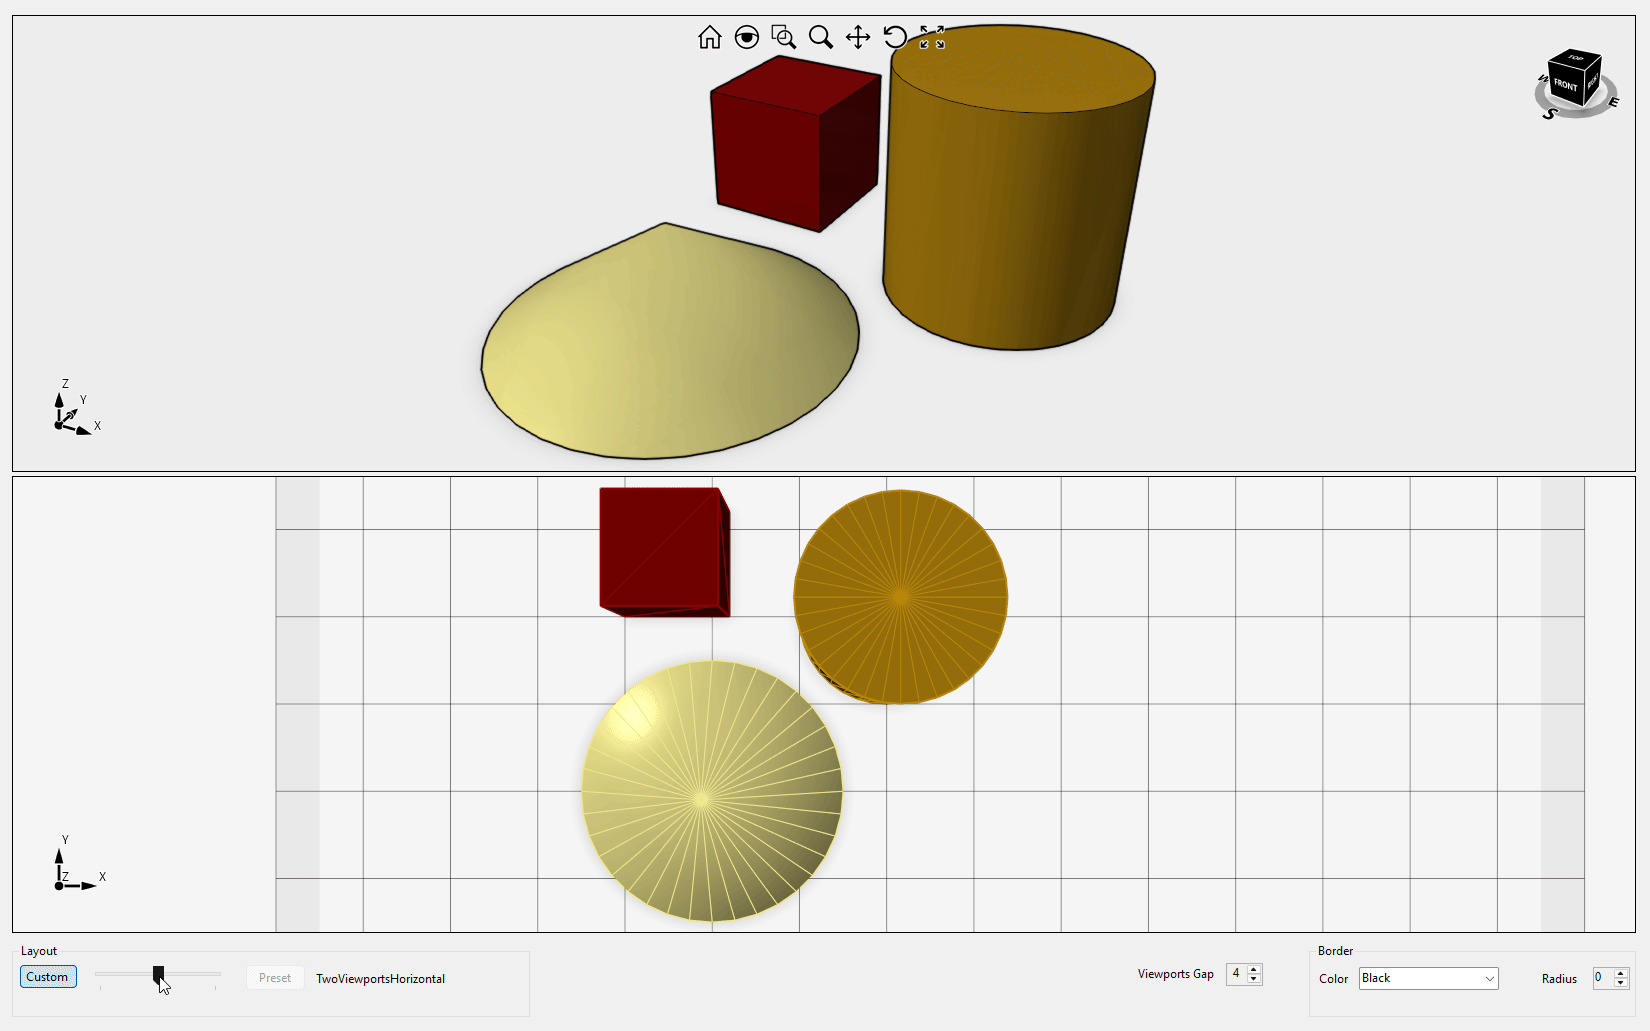Select the zoom window tool
1650x1031 pixels.
coord(783,38)
